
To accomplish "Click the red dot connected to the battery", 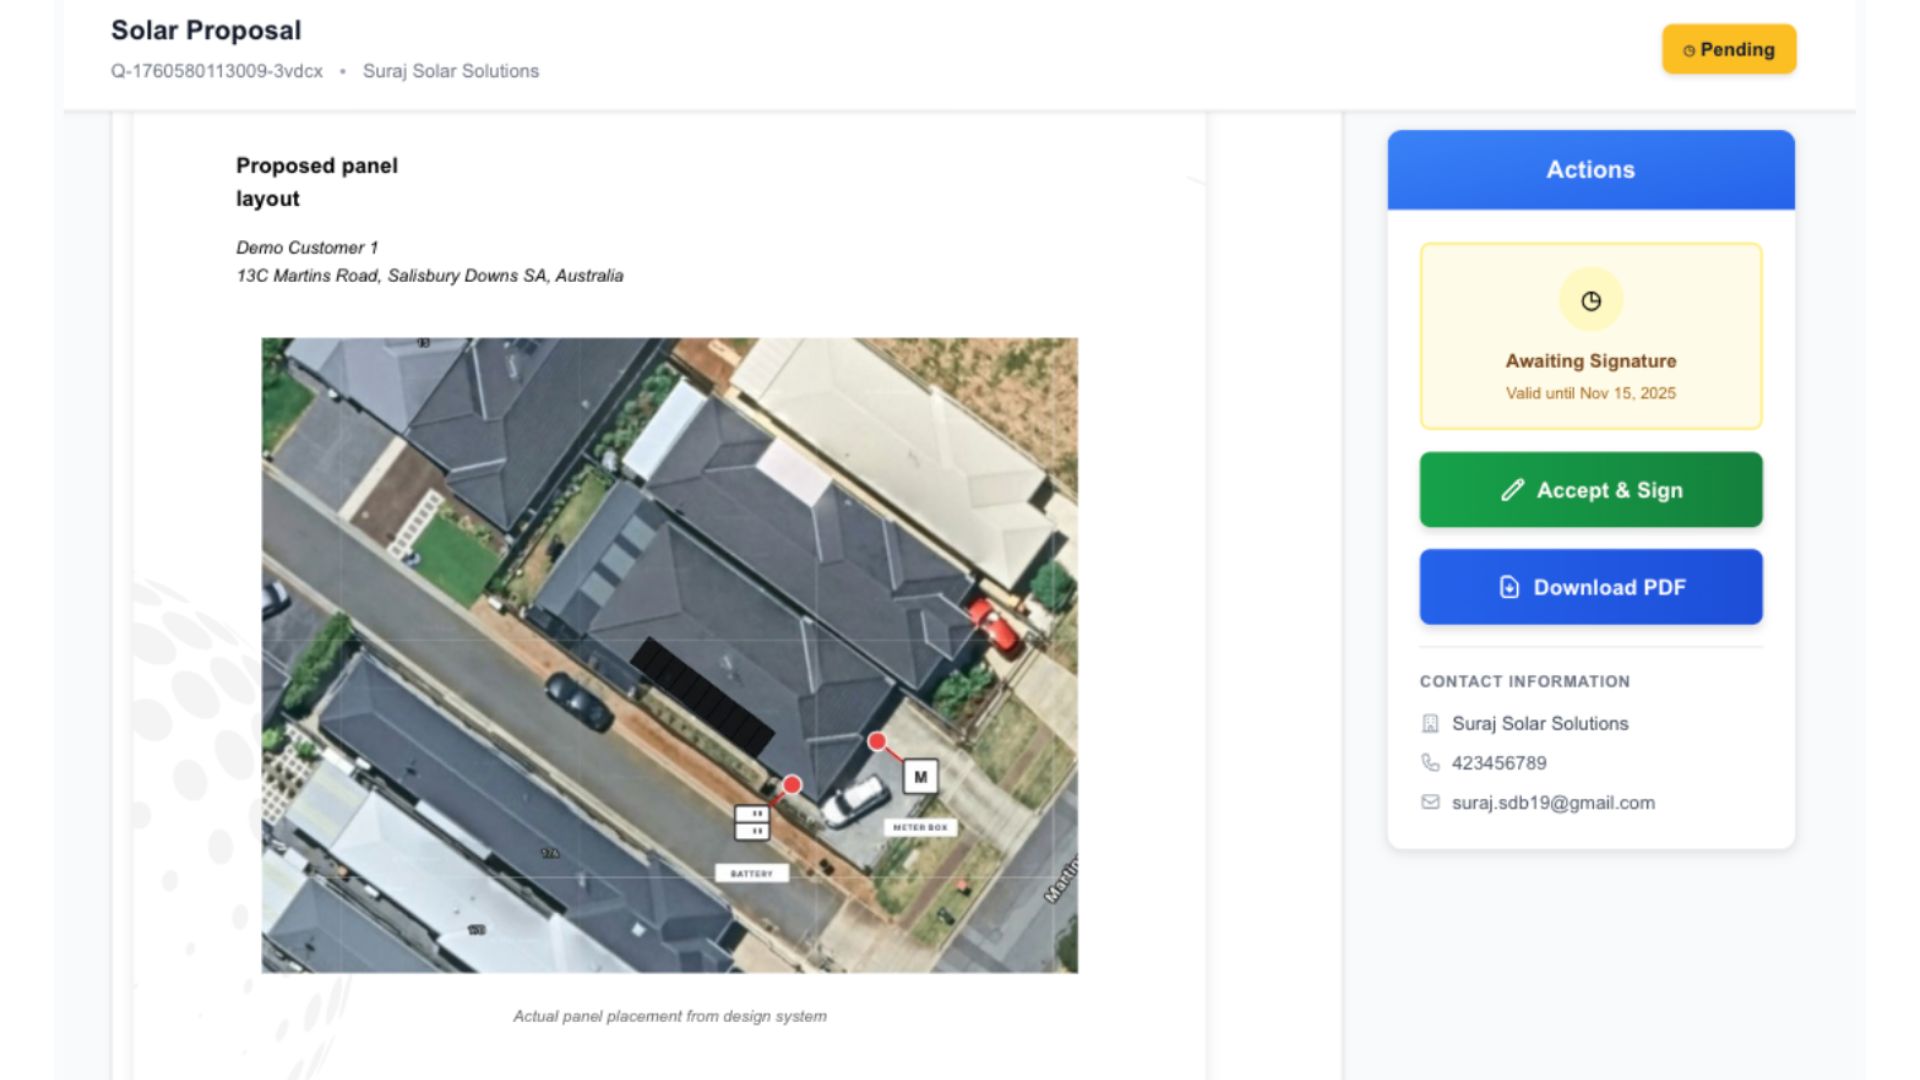I will tap(791, 785).
